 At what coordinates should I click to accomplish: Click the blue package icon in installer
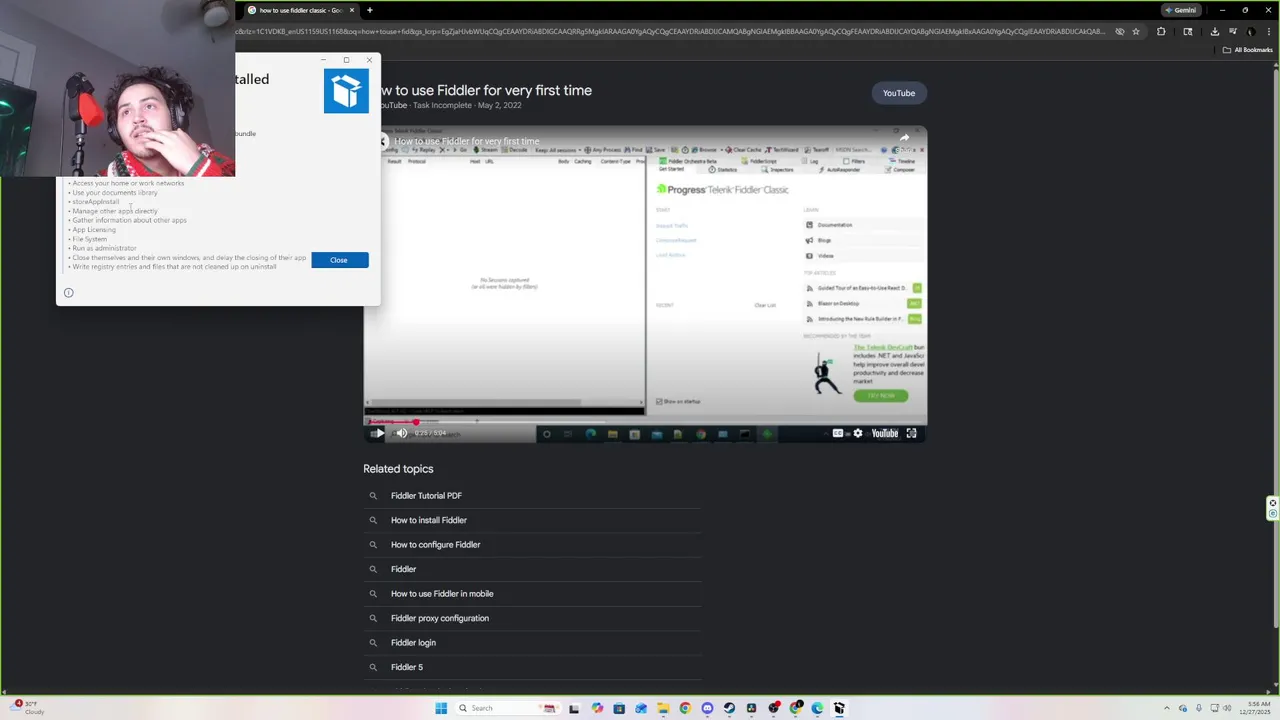[x=346, y=91]
